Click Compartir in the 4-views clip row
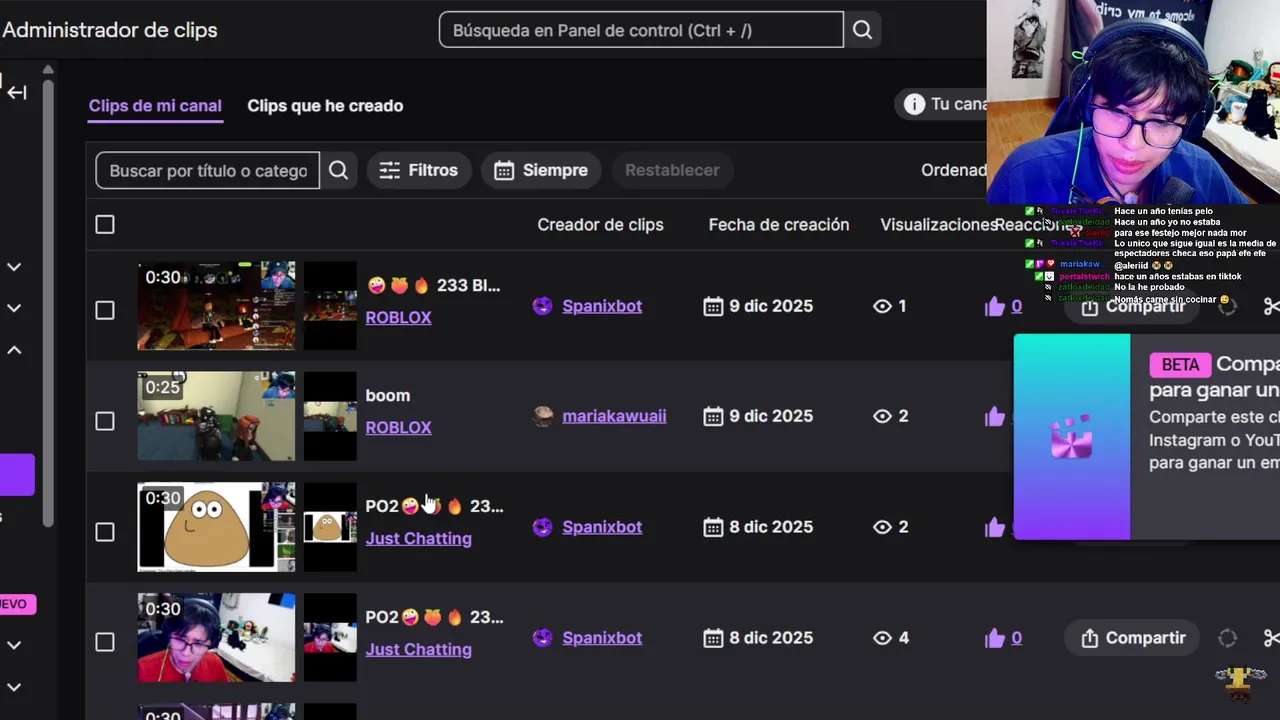The image size is (1280, 720). pos(1133,638)
